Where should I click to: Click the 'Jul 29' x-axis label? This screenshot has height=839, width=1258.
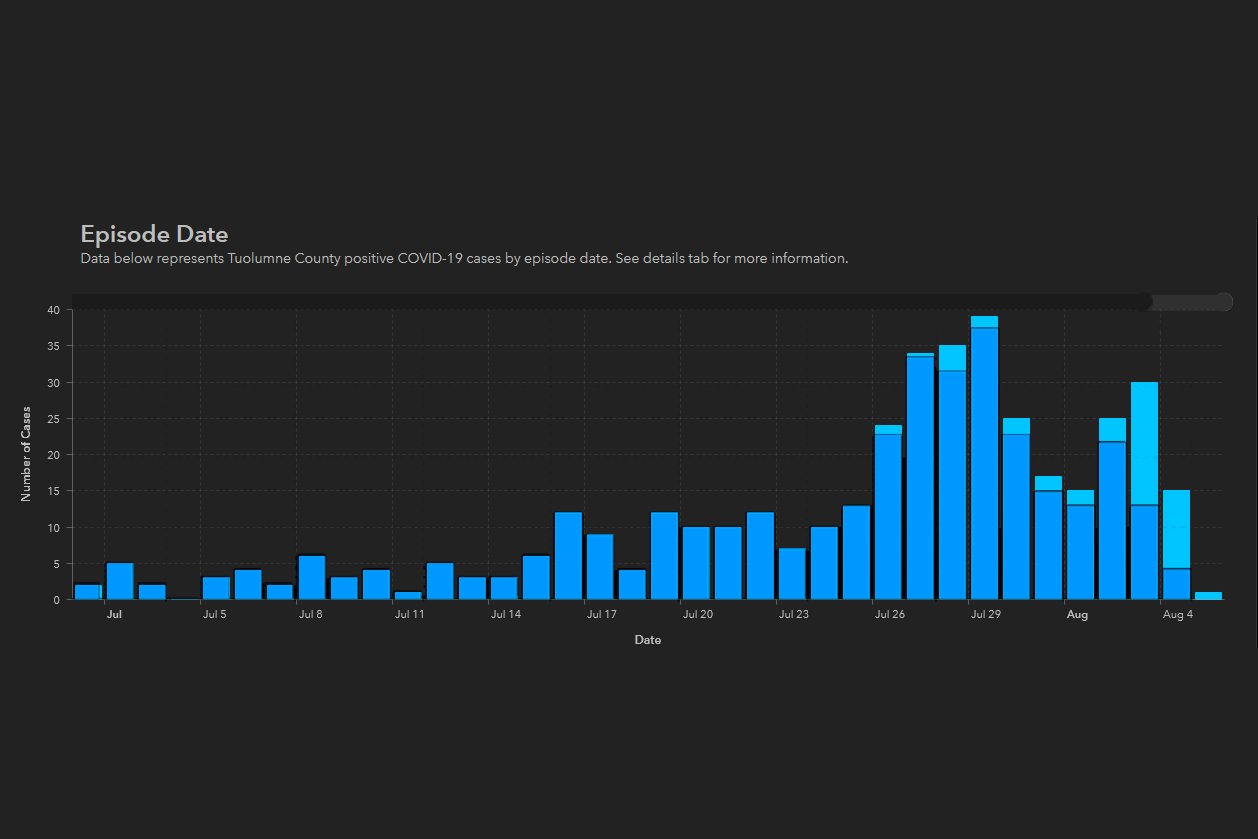pos(985,615)
